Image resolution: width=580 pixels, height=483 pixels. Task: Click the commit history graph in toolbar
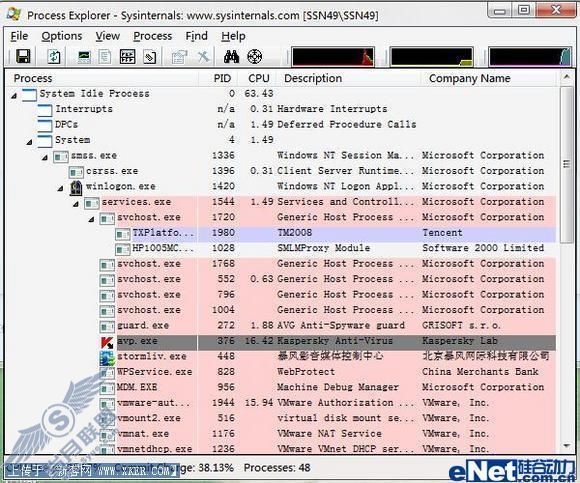[432, 57]
